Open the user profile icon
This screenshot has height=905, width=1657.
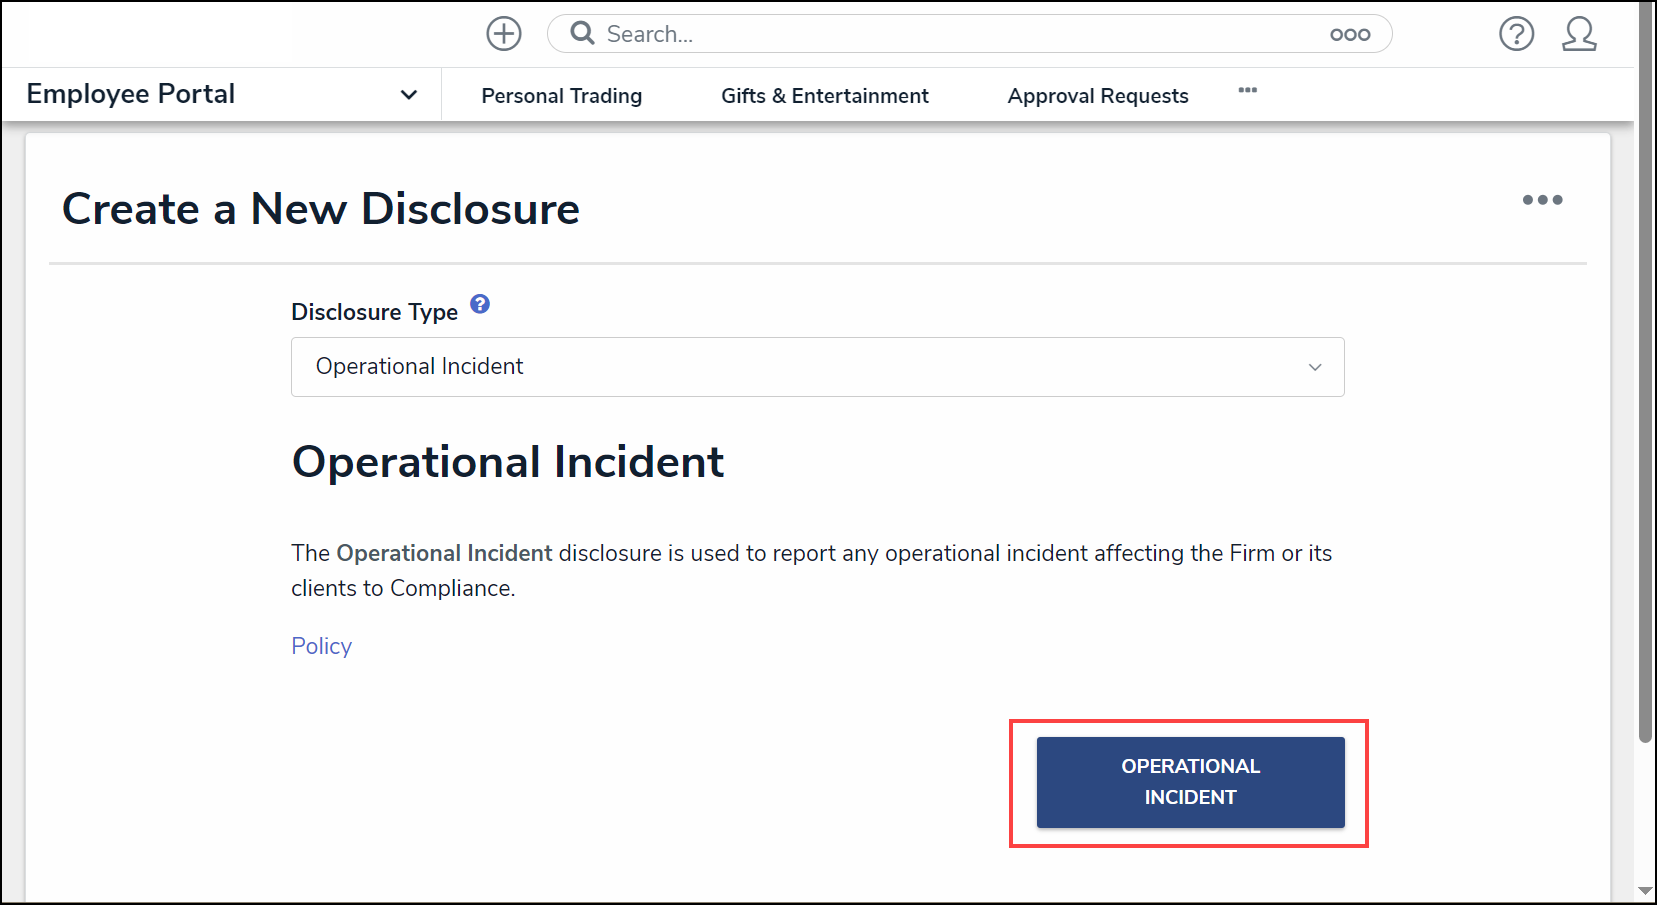pyautogui.click(x=1580, y=33)
